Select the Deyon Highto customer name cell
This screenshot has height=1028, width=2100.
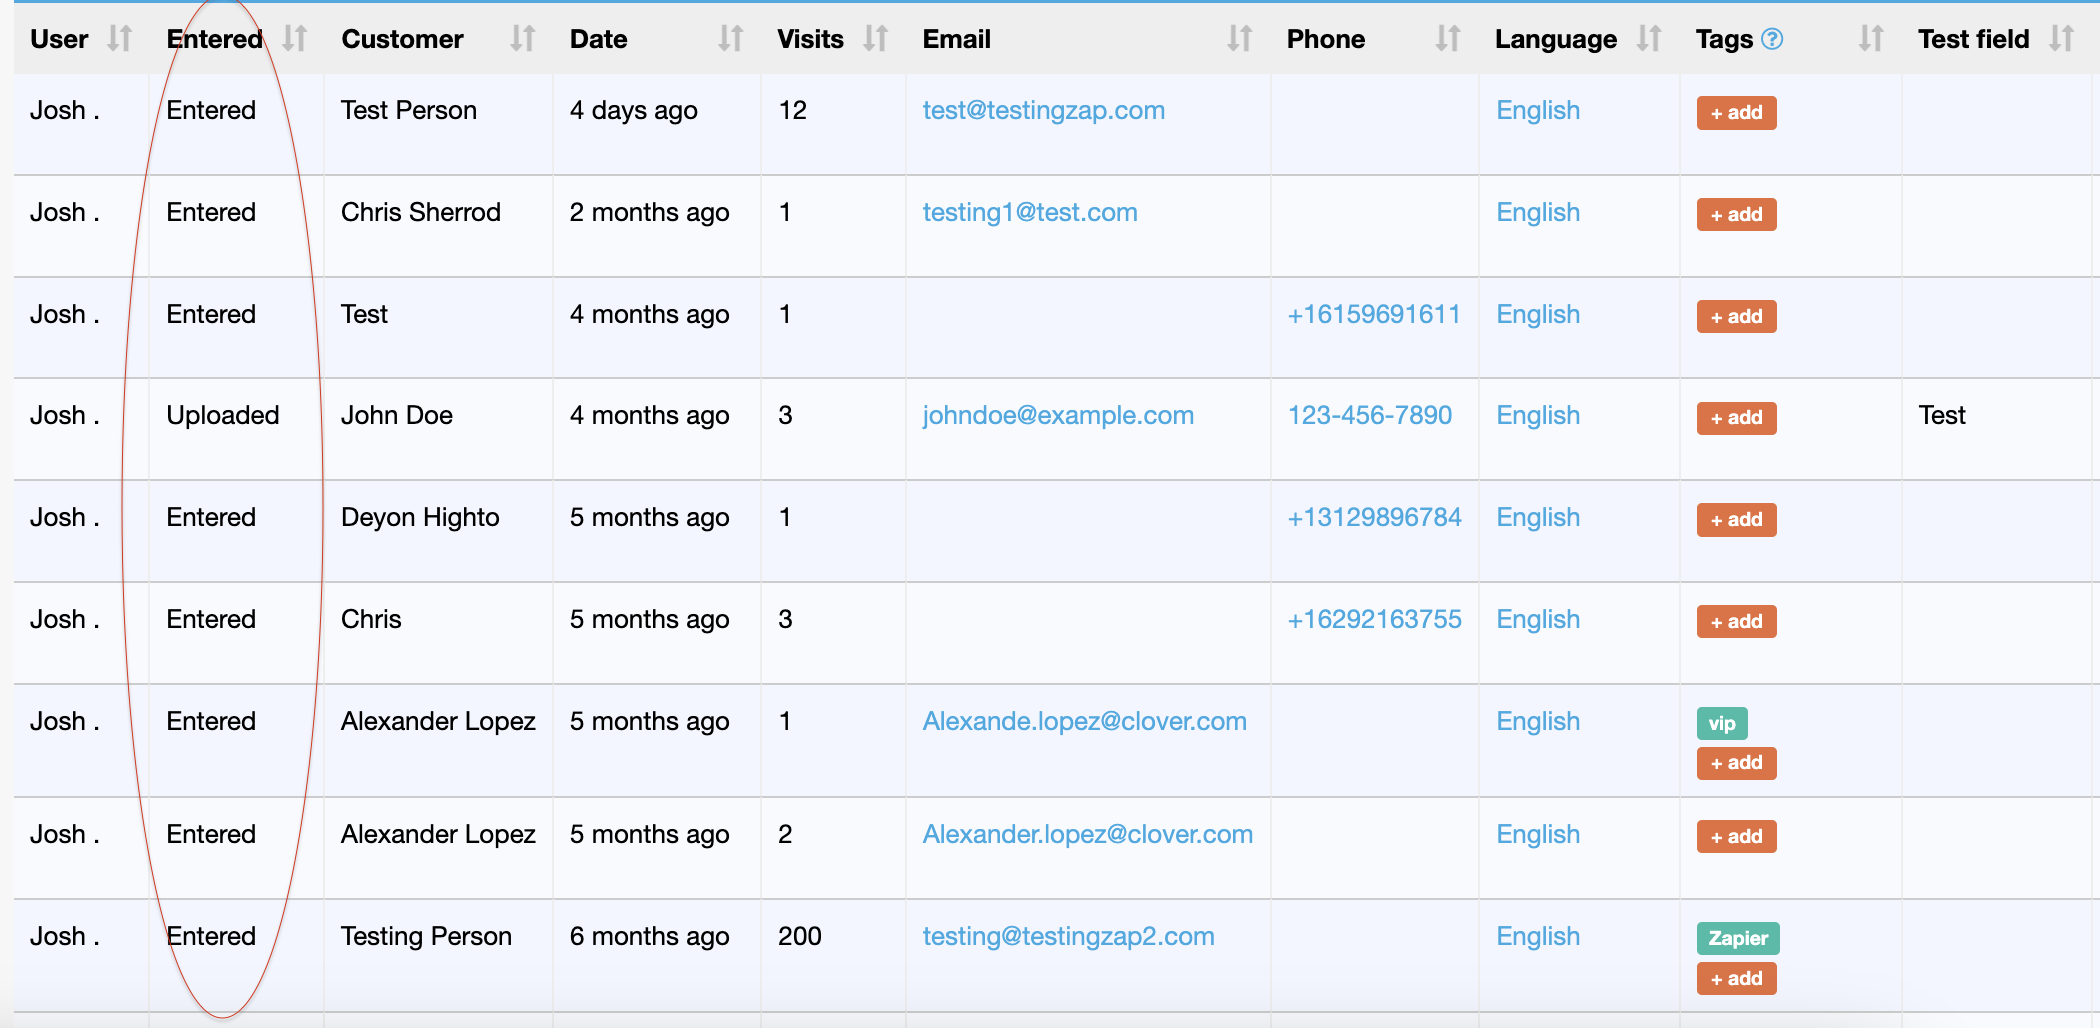420,518
